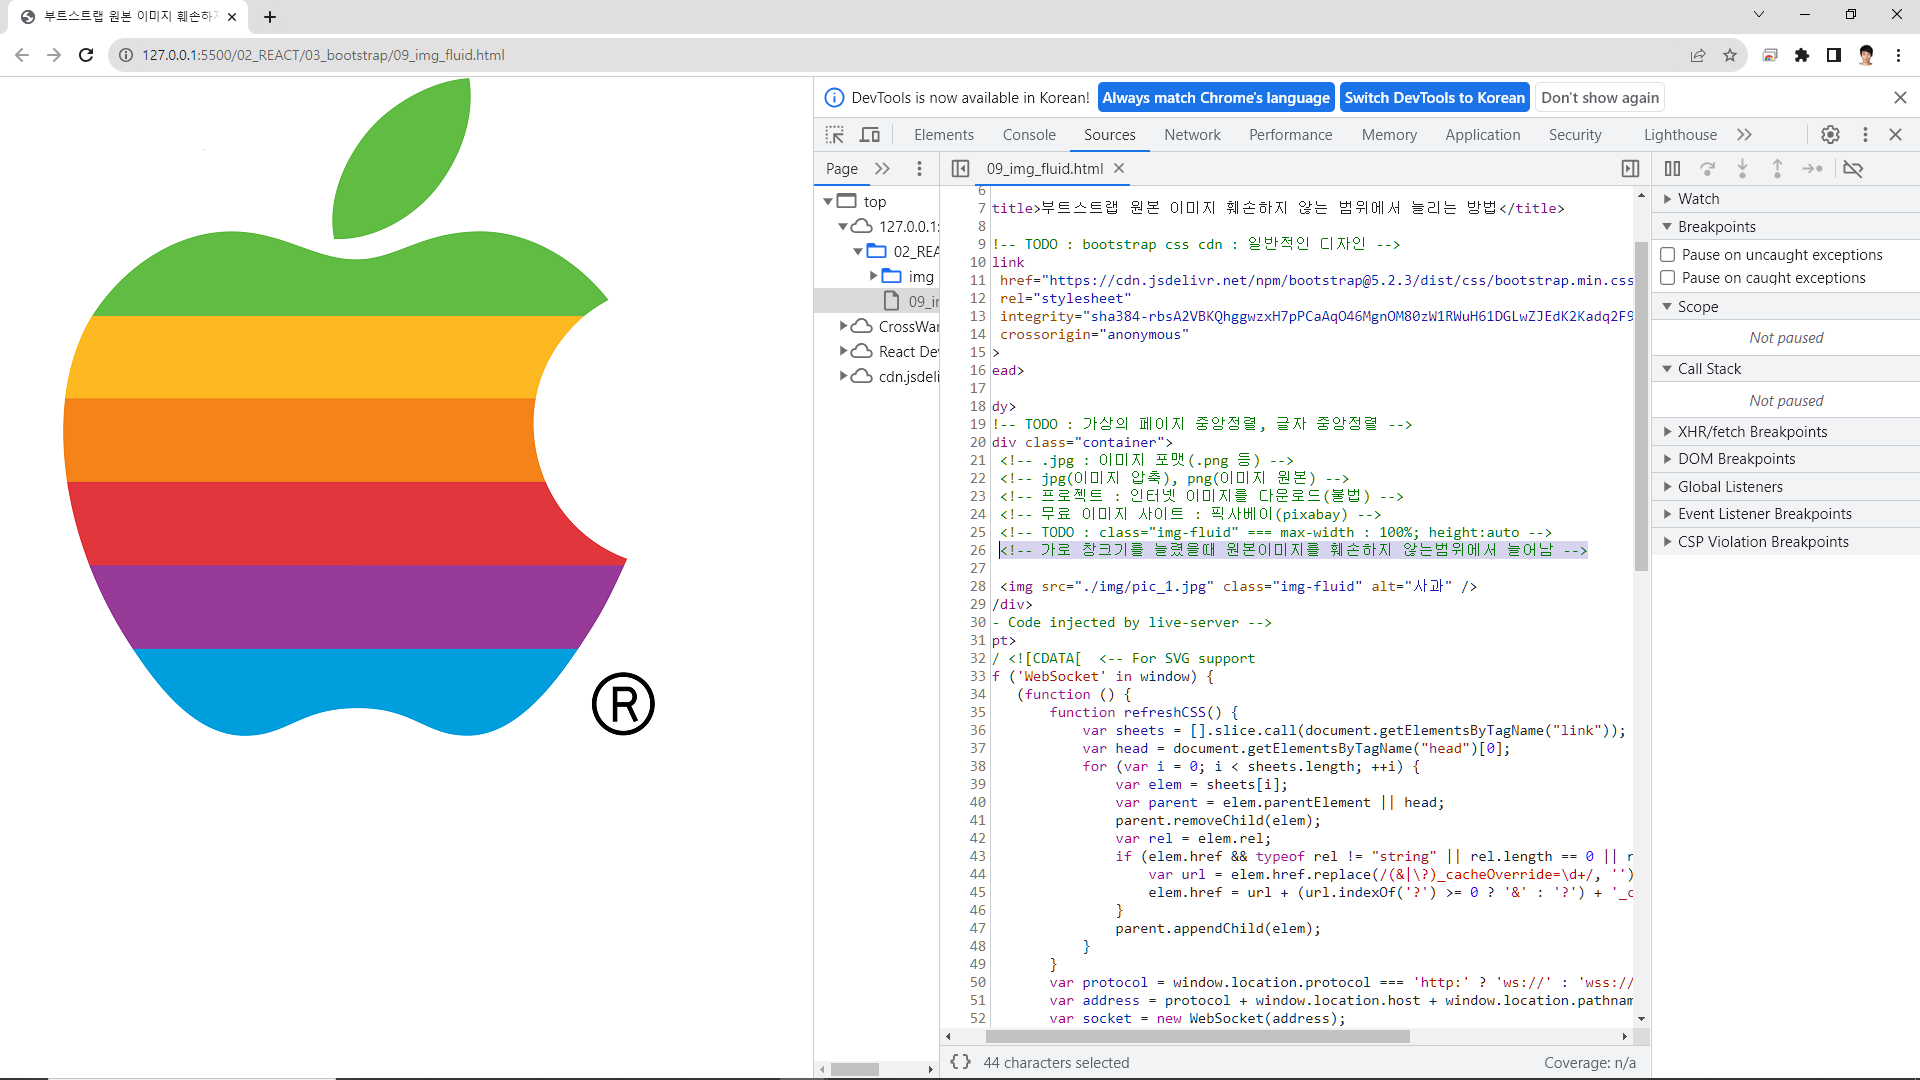Enable Pause on uncaught exceptions
Screen dimensions: 1920x1080
(1668, 255)
